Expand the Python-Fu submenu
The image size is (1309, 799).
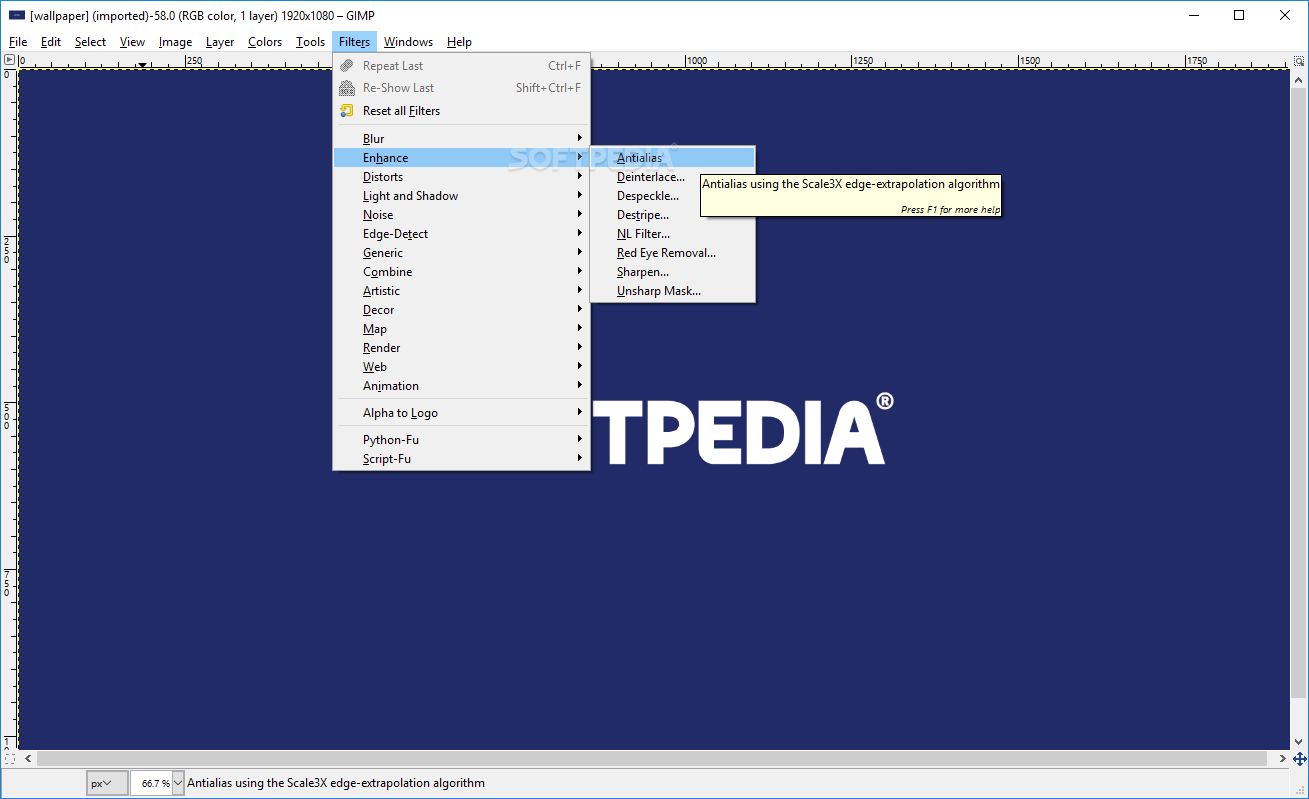click(x=461, y=440)
